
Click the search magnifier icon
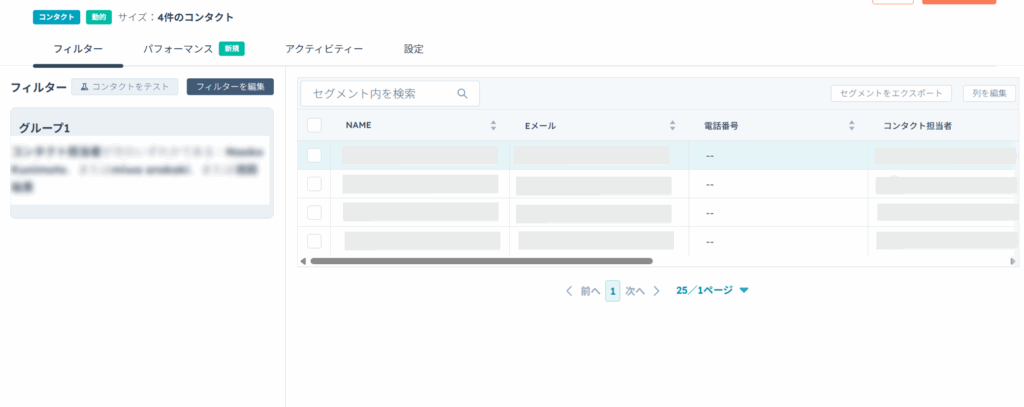[462, 94]
